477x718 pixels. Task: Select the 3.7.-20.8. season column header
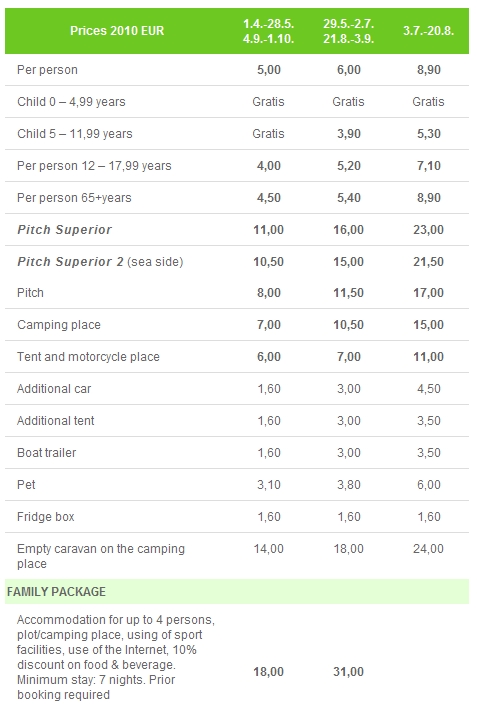[x=428, y=31]
